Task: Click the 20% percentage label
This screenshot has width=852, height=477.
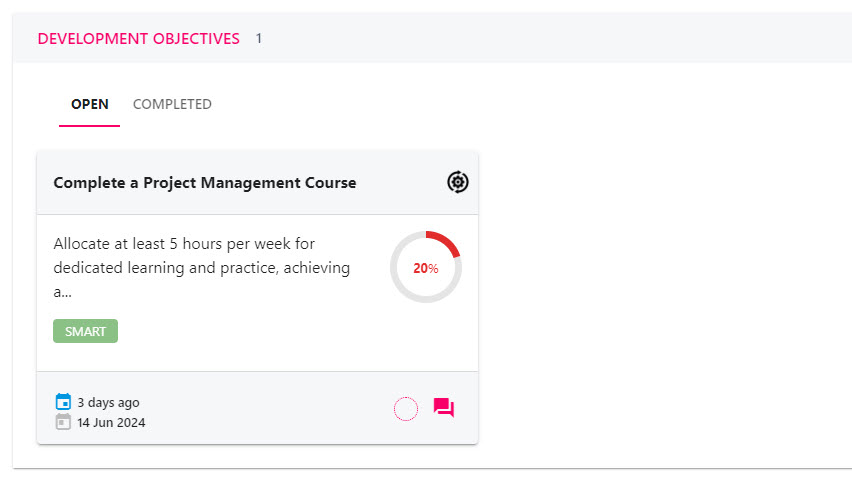Action: point(425,268)
